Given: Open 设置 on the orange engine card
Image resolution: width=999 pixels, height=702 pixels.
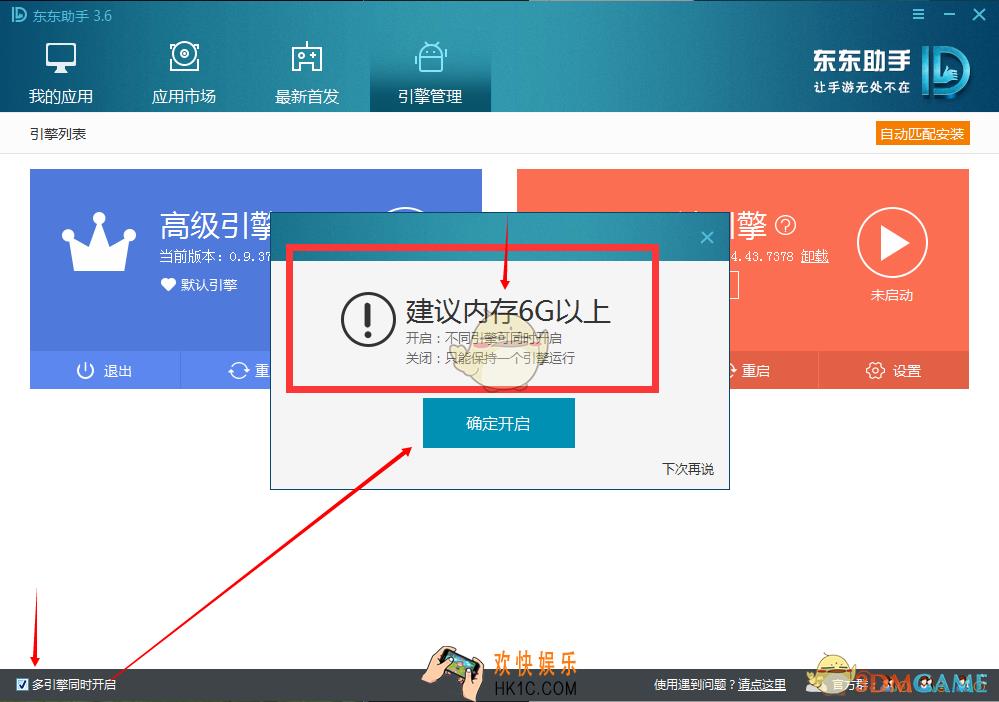Looking at the screenshot, I should [893, 370].
